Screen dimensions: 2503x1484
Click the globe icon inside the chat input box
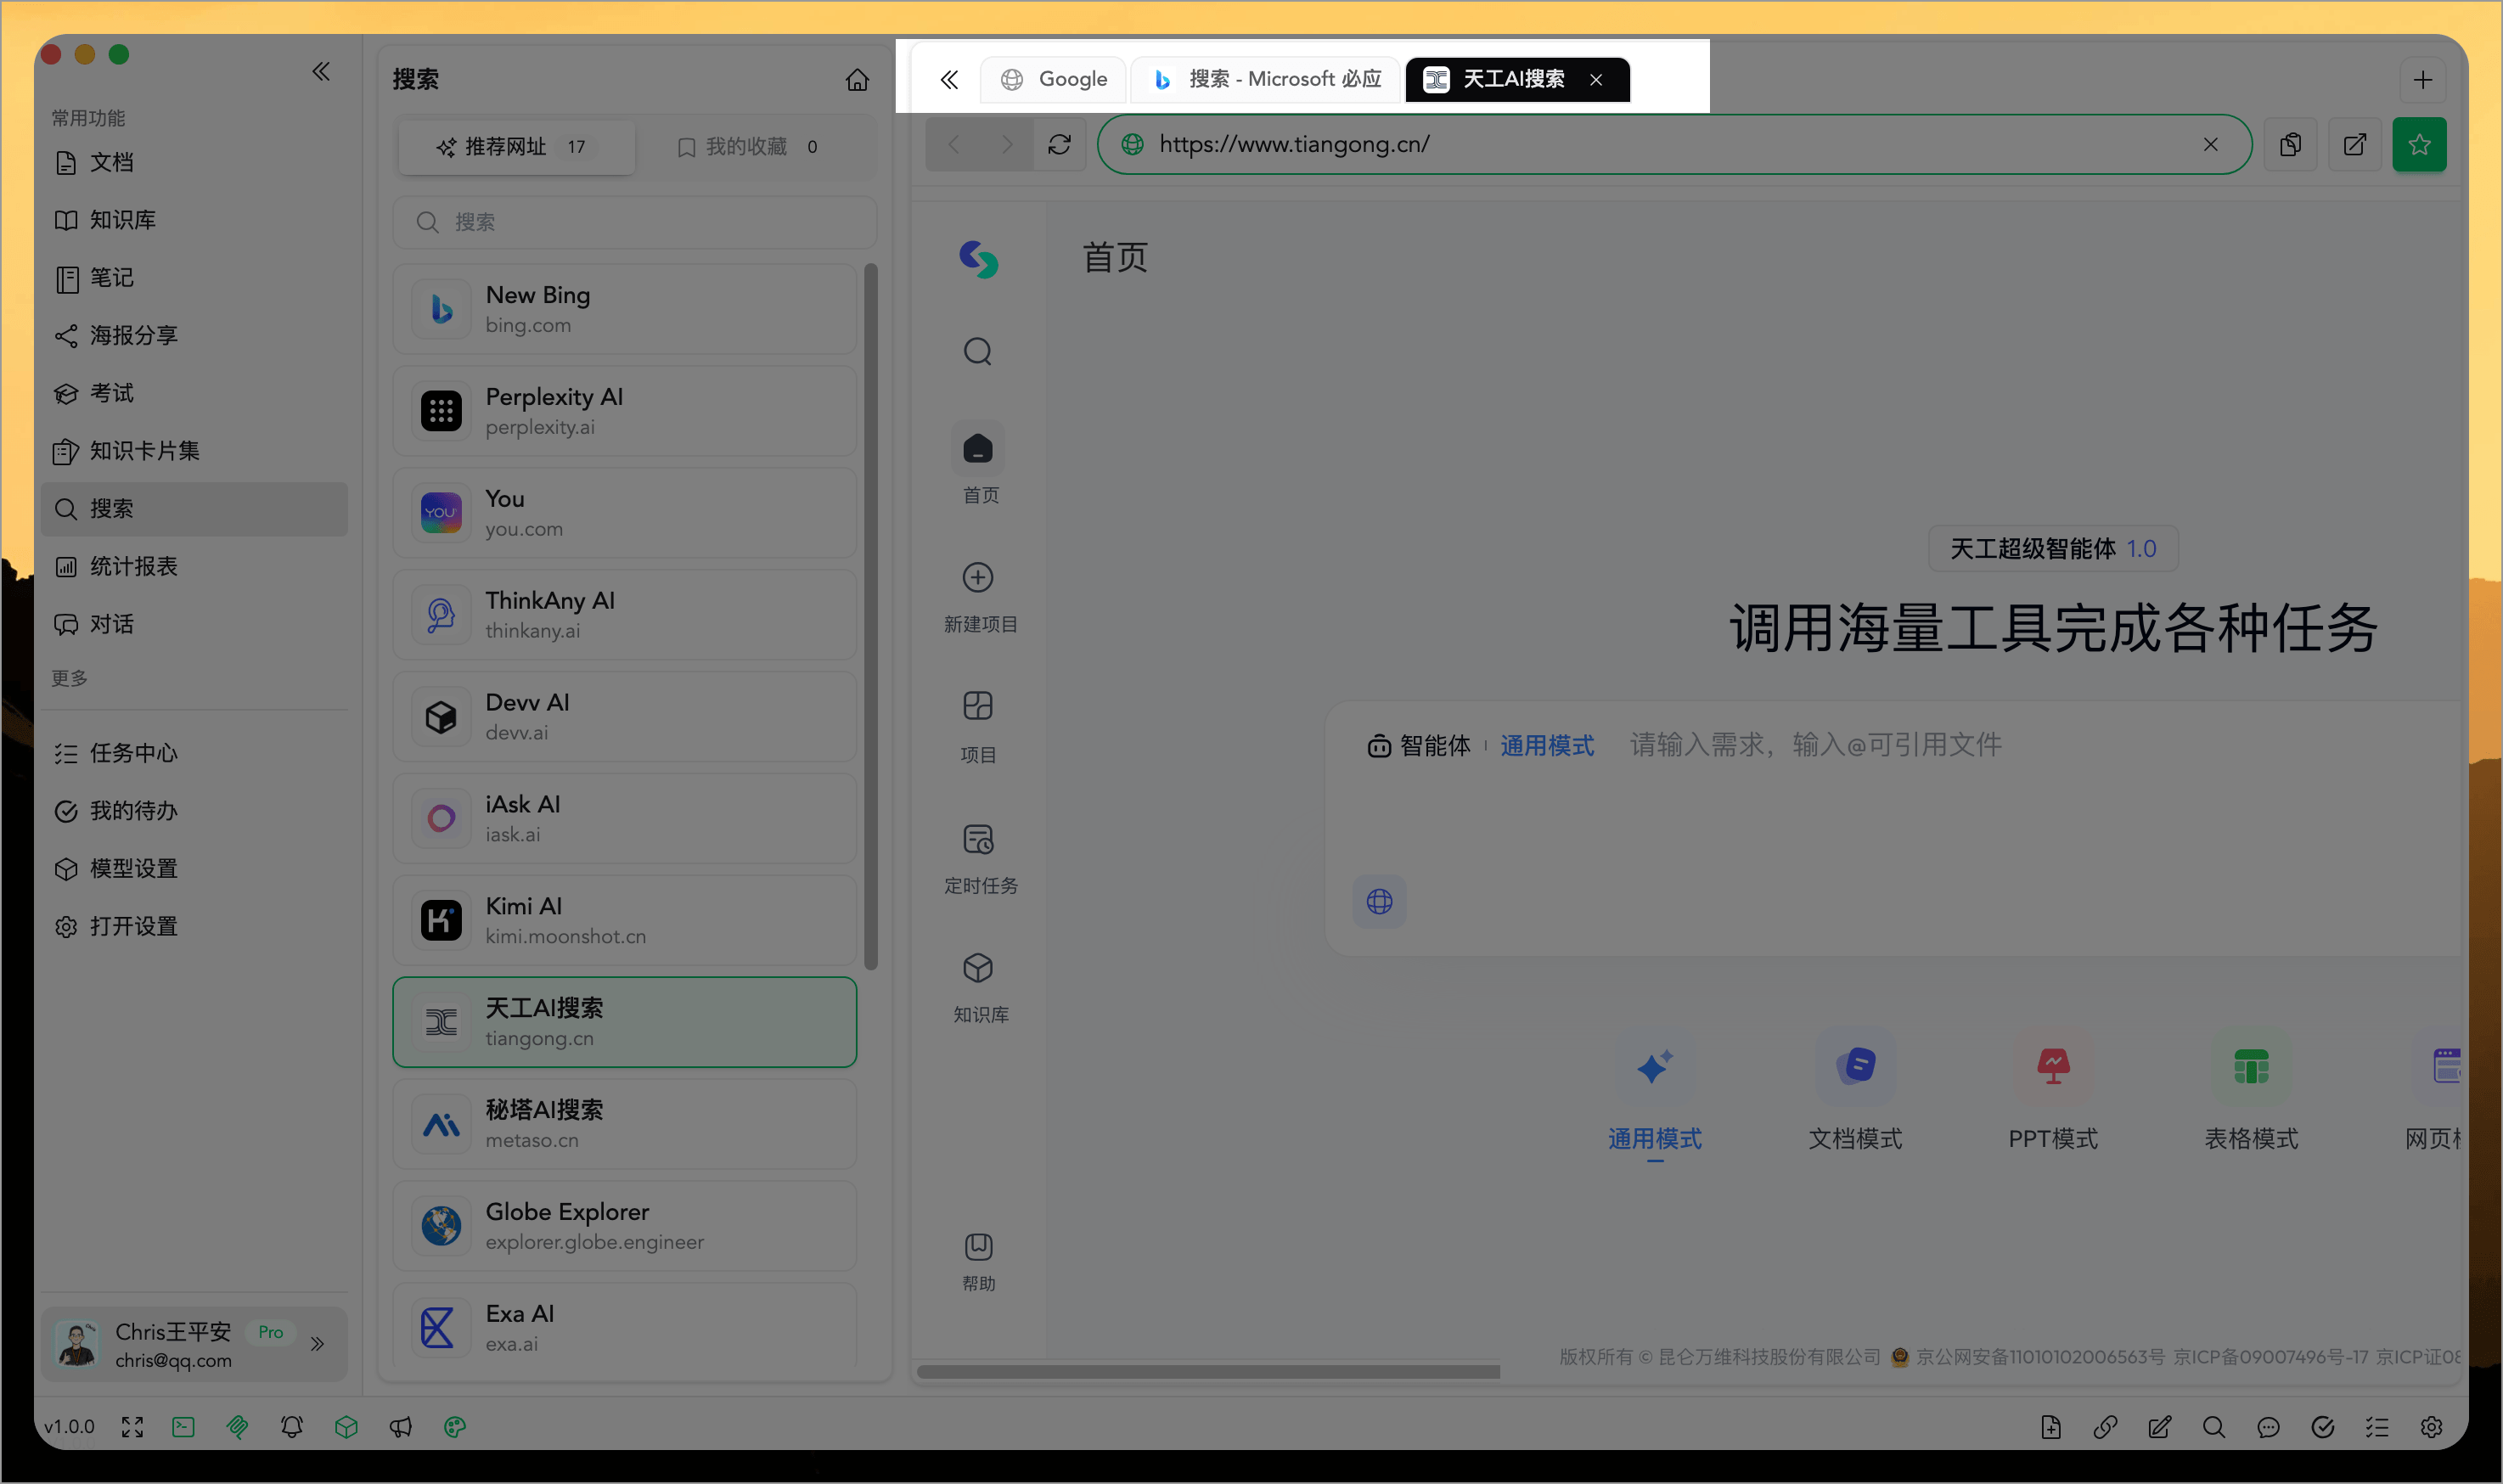[x=1379, y=901]
